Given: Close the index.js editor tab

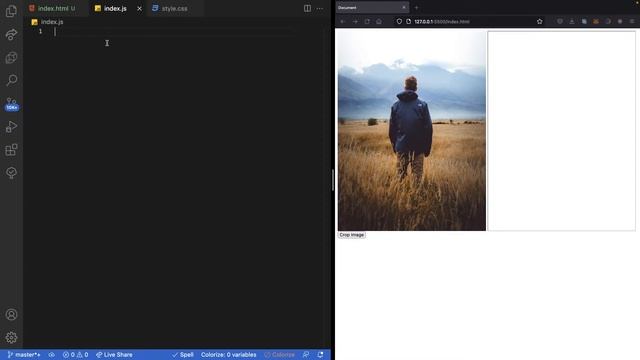Looking at the screenshot, I should pos(139,8).
